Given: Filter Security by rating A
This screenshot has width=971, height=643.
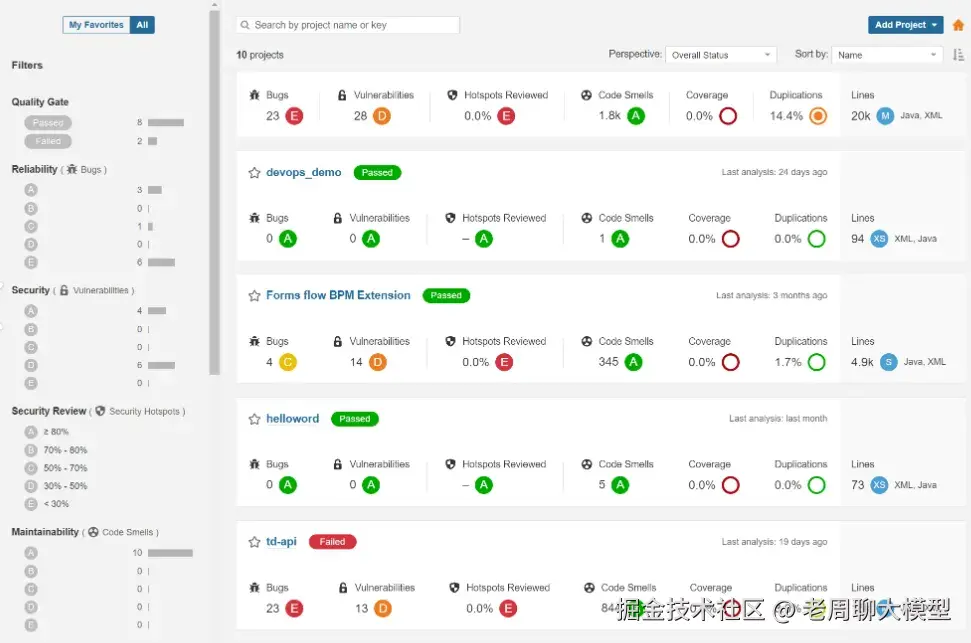Looking at the screenshot, I should click(x=31, y=311).
